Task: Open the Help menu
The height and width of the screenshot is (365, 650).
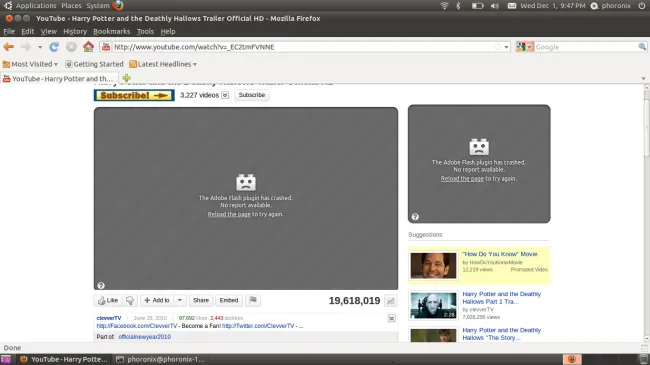Action: 168,31
